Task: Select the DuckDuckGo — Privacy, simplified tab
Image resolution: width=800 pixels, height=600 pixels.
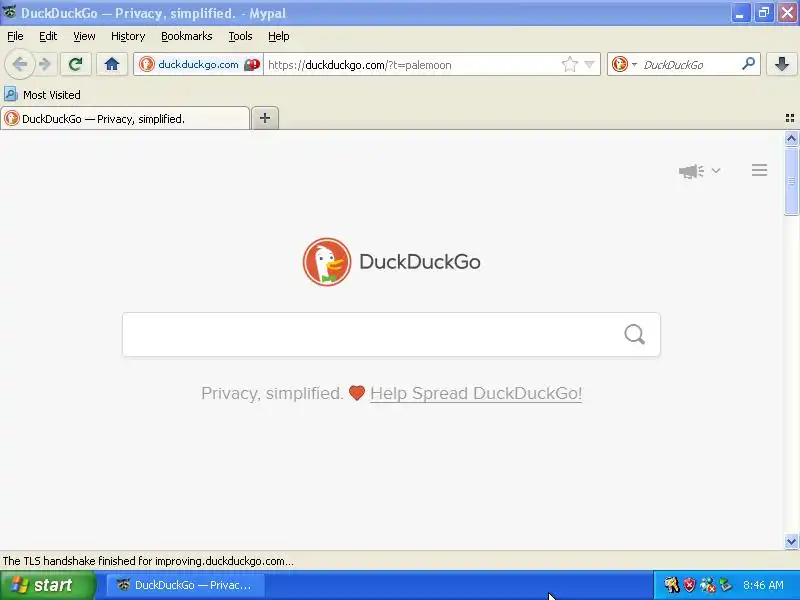Action: click(125, 119)
